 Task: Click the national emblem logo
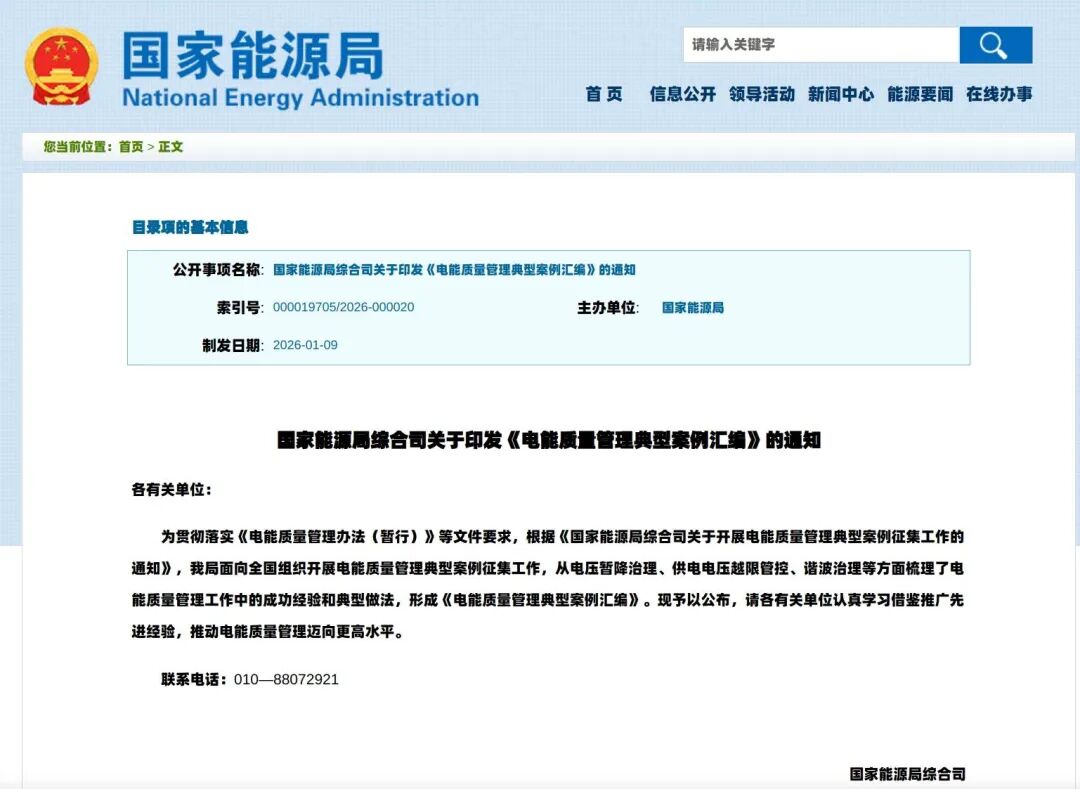pos(61,66)
